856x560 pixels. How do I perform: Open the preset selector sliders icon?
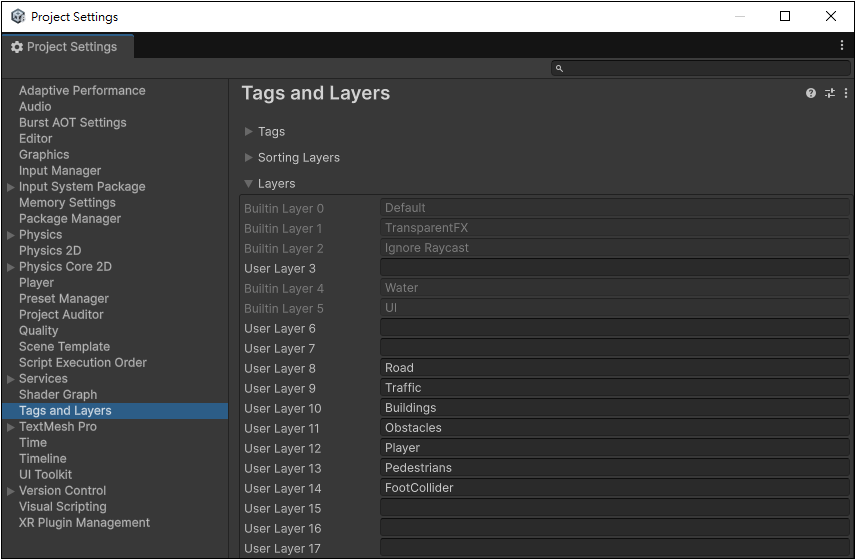830,93
